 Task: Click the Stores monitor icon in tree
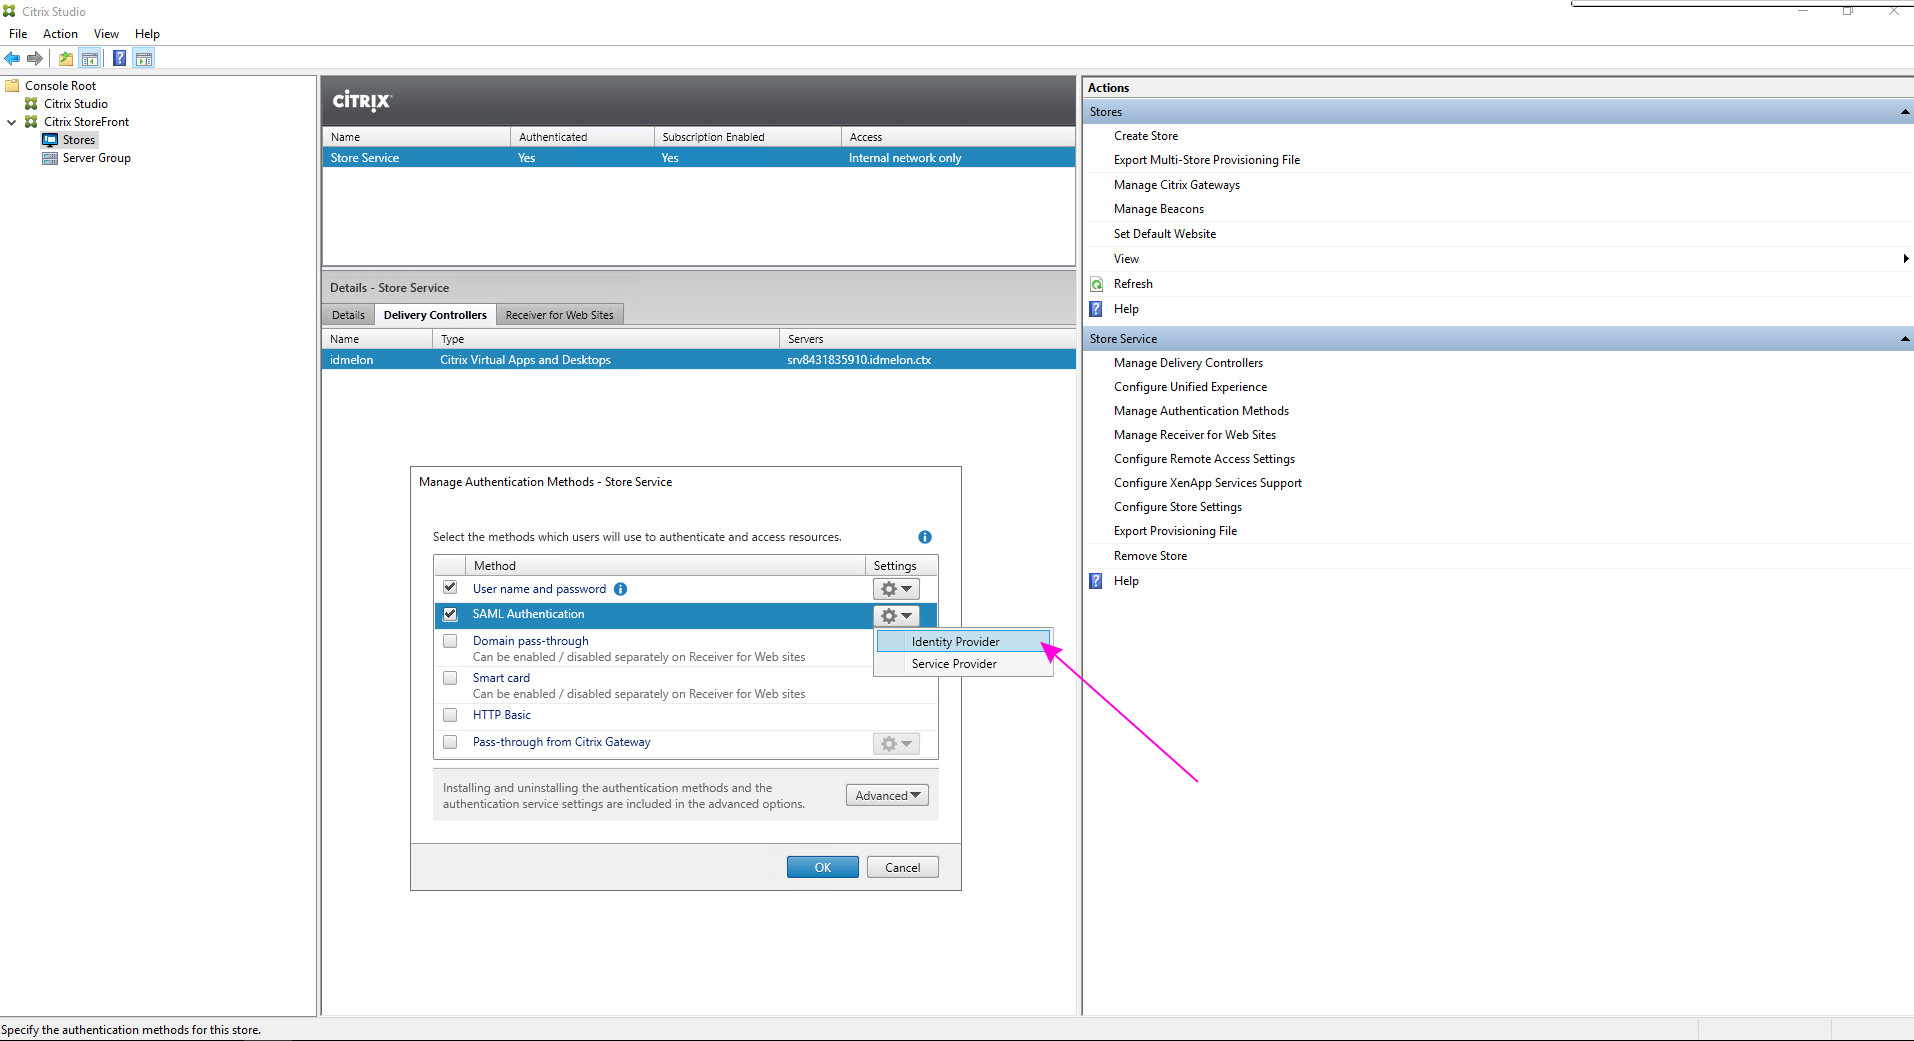50,140
